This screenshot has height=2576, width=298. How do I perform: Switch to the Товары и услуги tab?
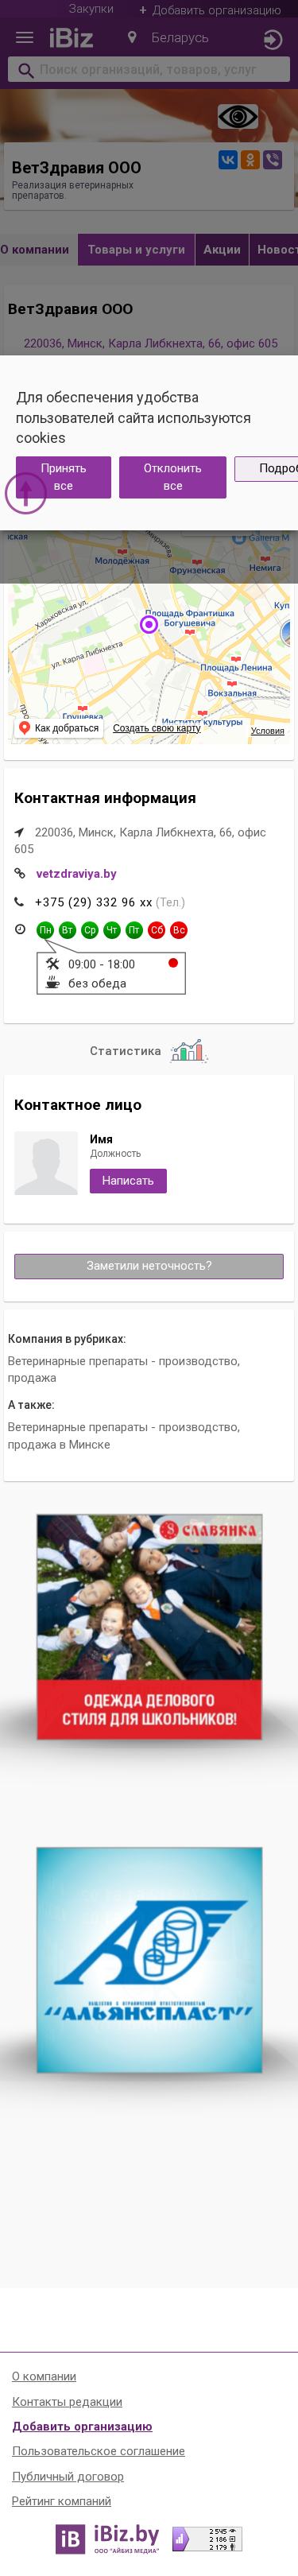pyautogui.click(x=136, y=250)
